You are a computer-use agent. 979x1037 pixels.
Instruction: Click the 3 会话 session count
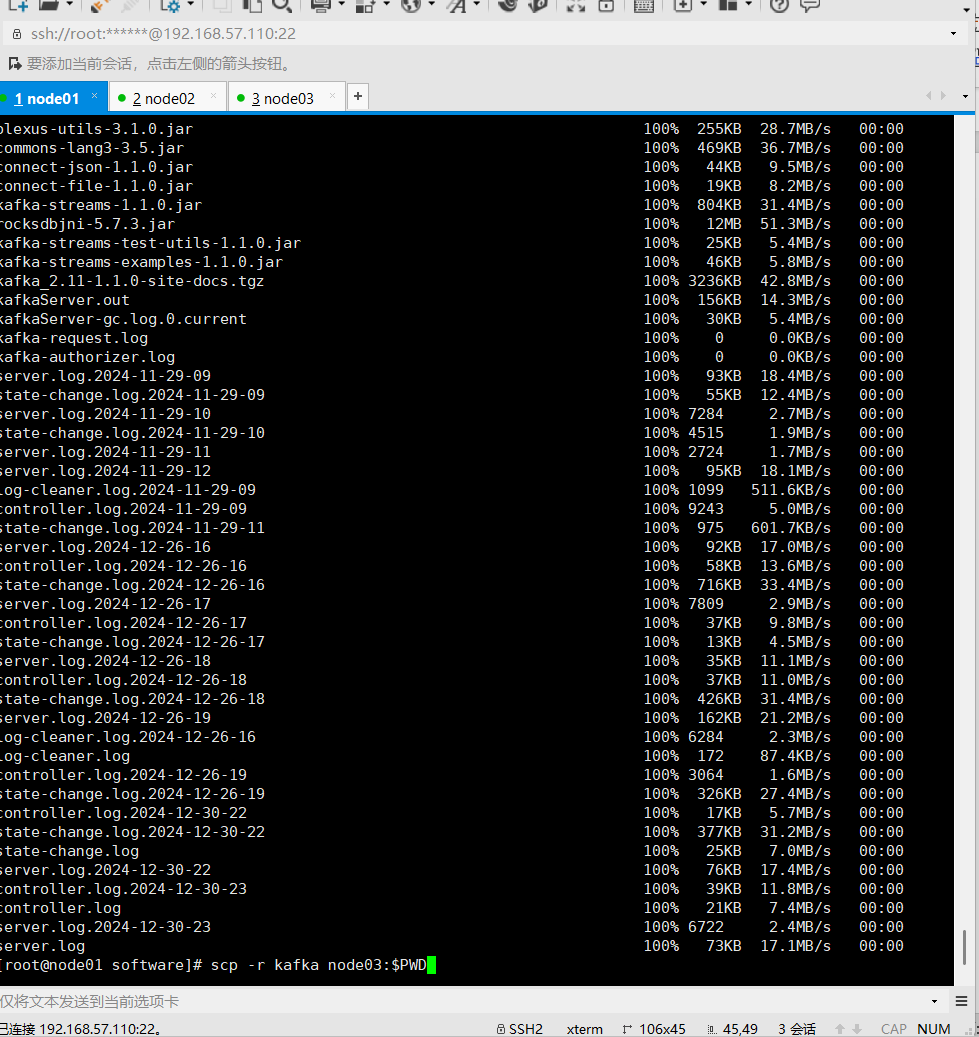(796, 1029)
